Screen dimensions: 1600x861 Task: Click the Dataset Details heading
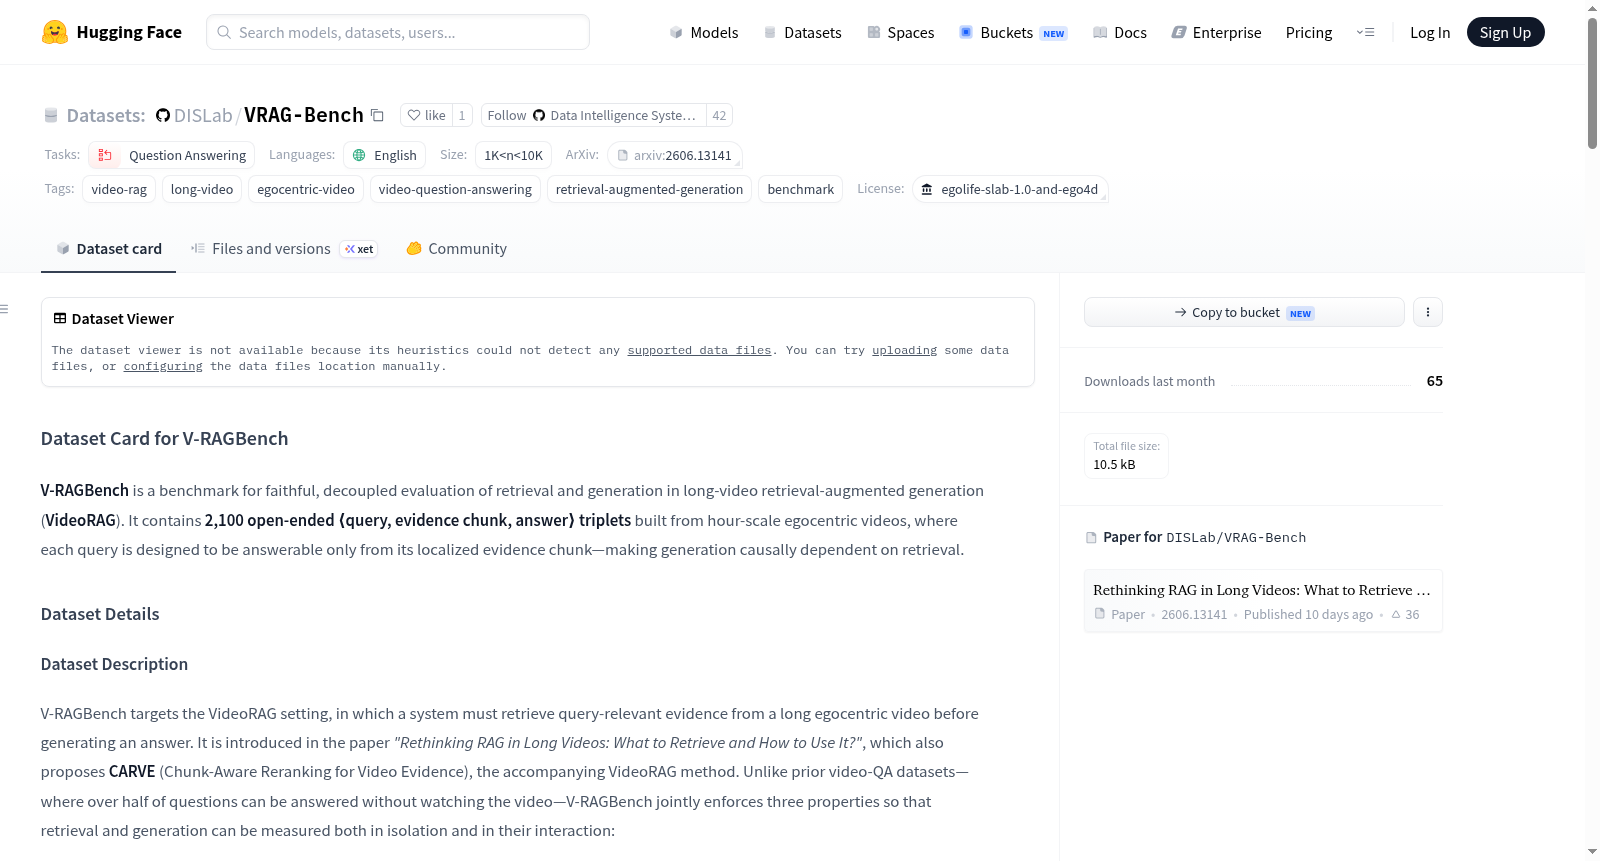(x=100, y=614)
